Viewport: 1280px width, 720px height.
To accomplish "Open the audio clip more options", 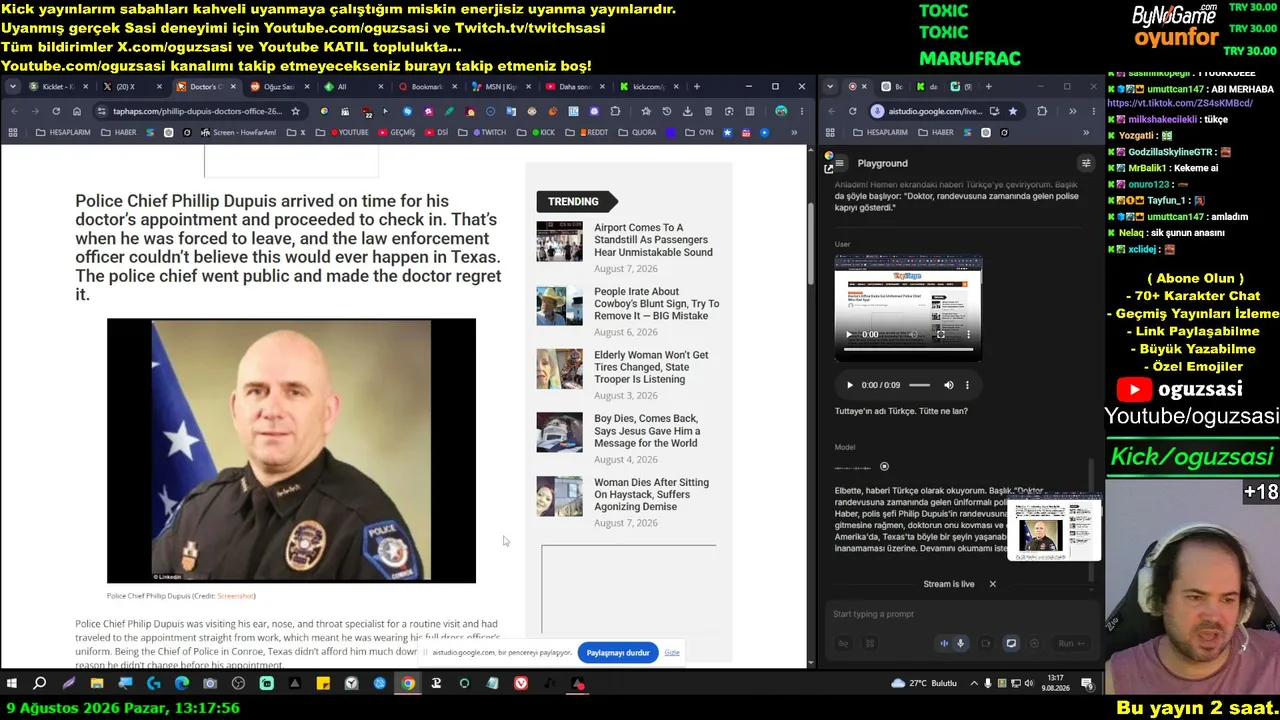I will 967,385.
